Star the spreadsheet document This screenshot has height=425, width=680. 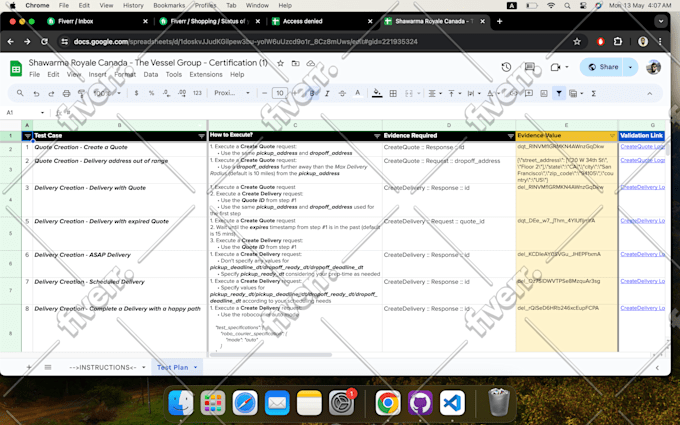point(280,63)
